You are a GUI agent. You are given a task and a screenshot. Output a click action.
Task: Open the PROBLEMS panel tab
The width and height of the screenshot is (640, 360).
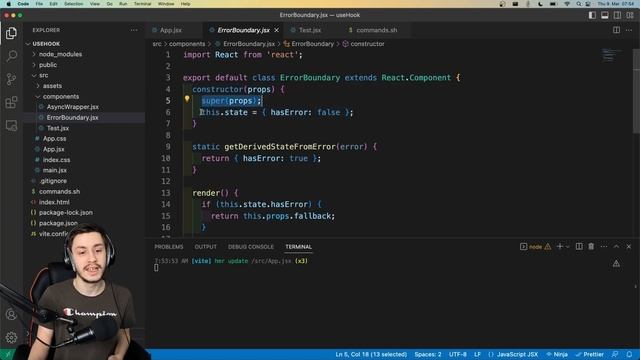click(169, 247)
